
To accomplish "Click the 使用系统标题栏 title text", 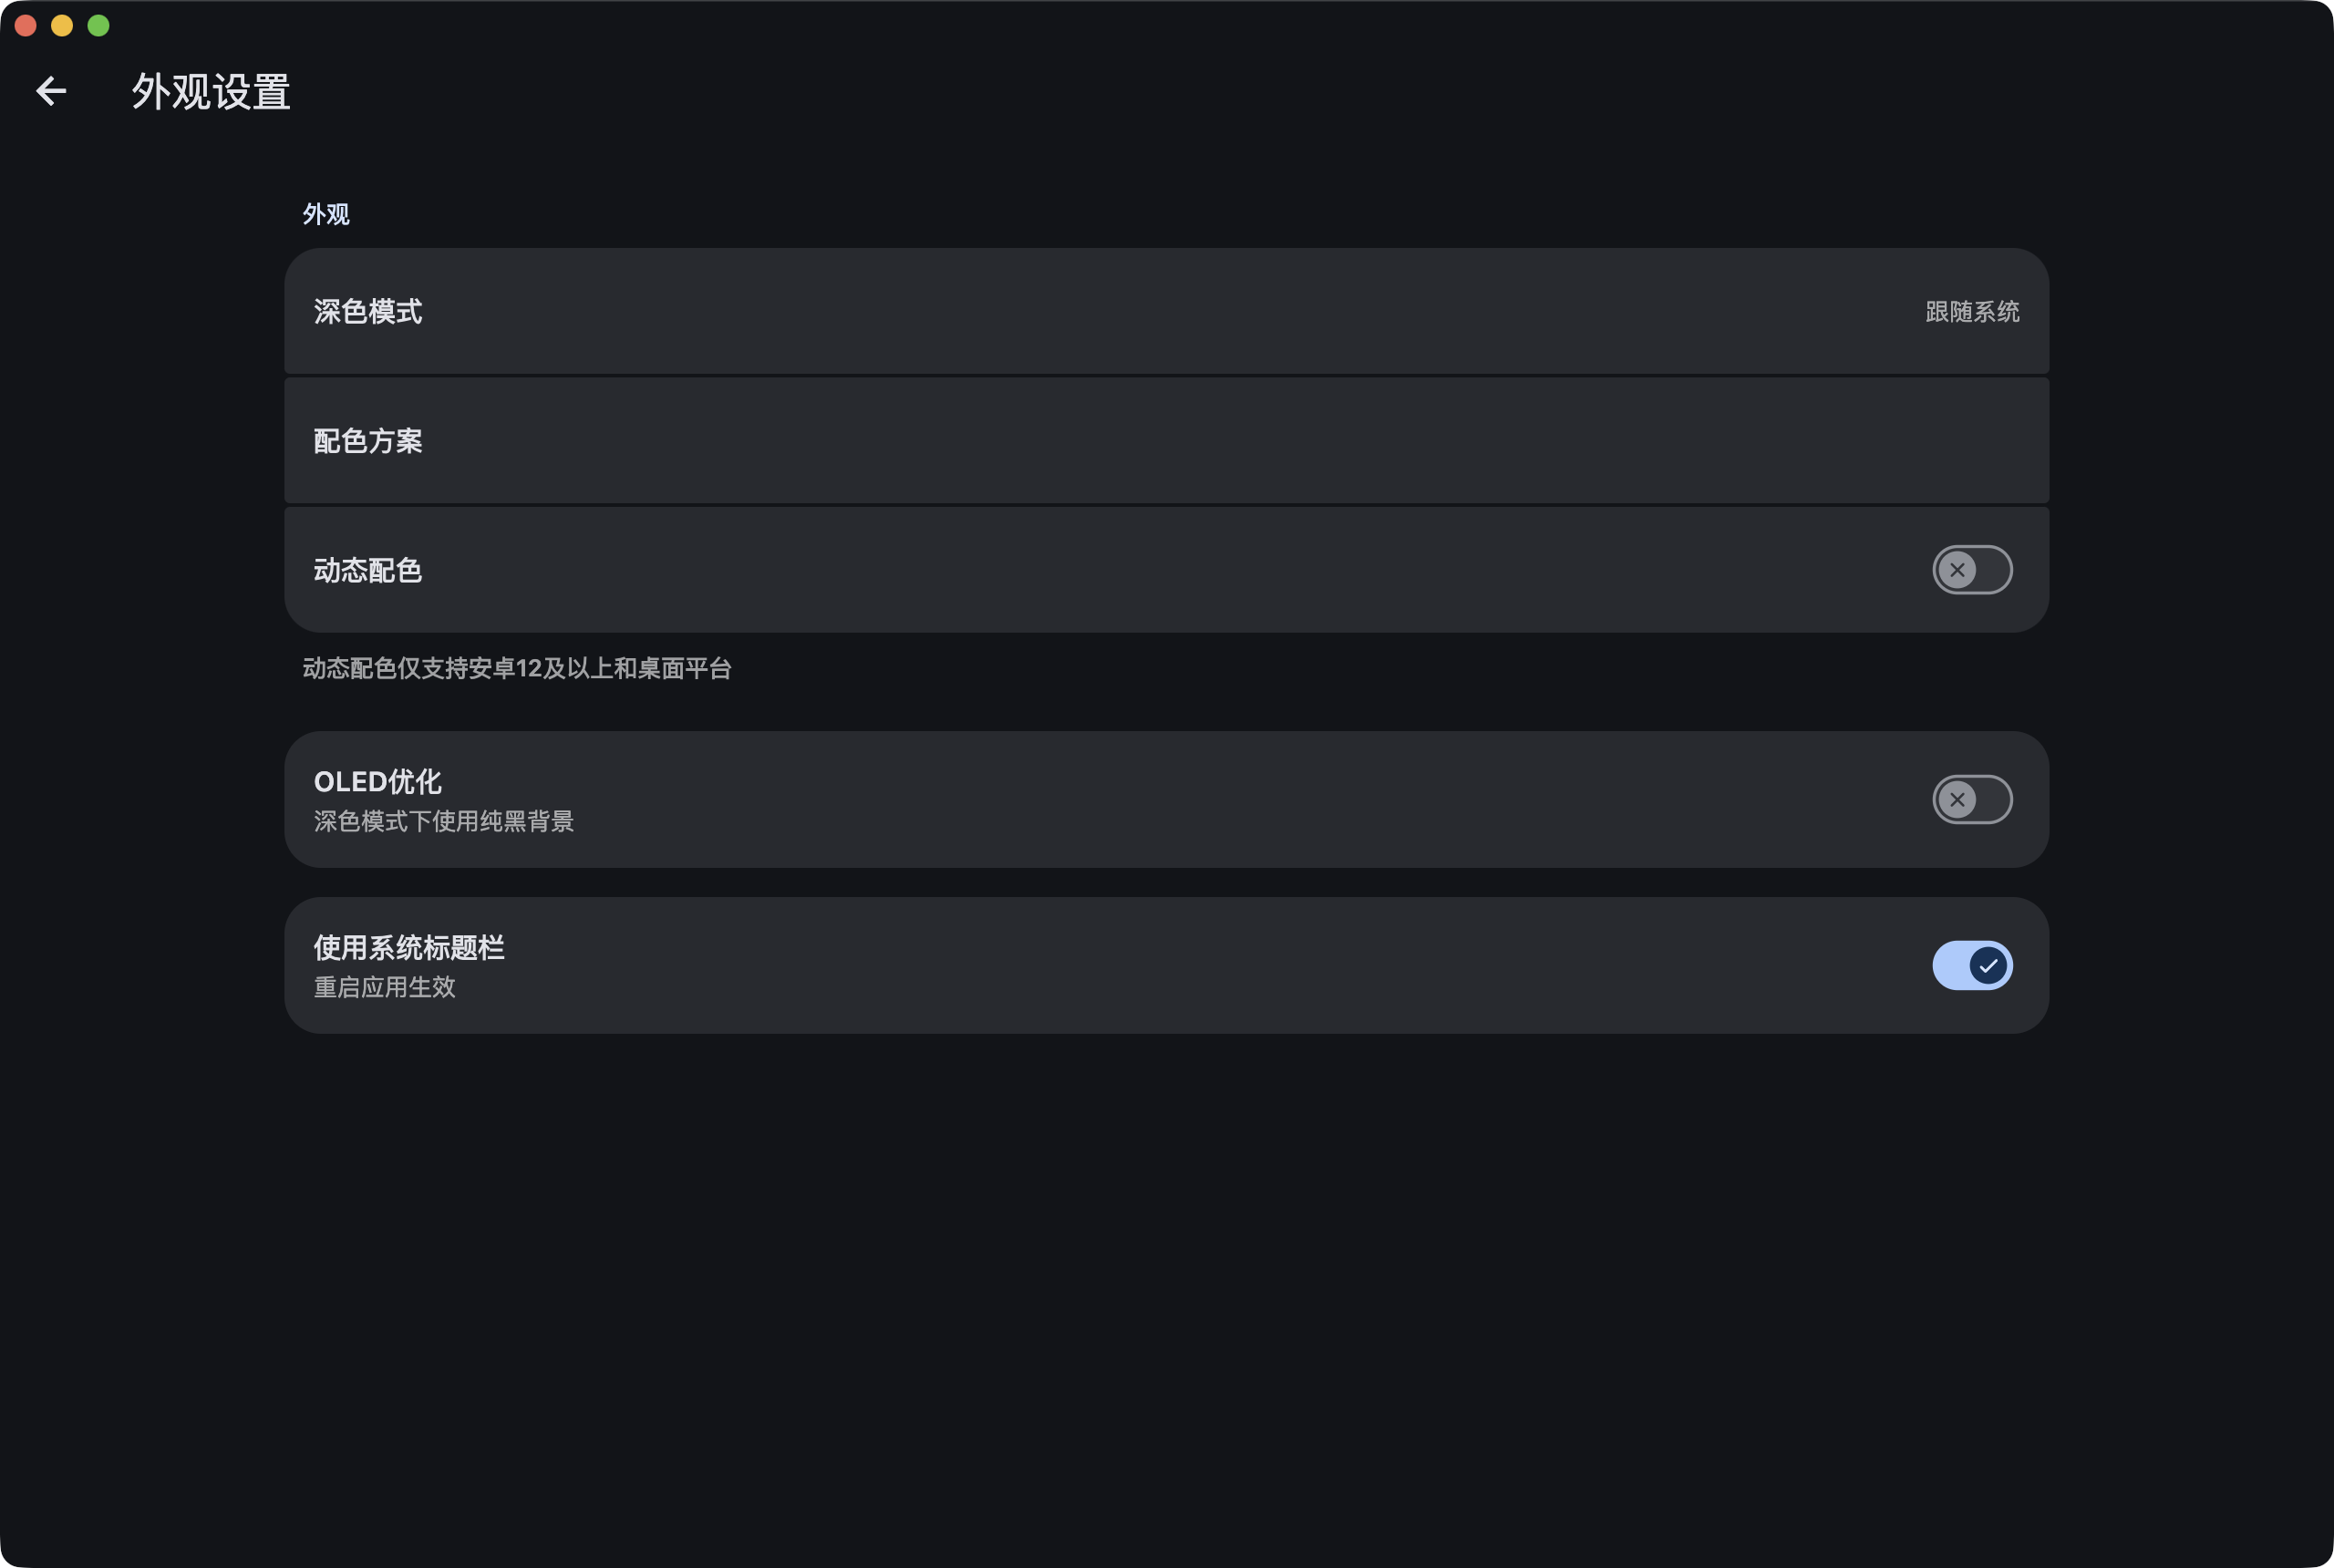I will [x=409, y=947].
